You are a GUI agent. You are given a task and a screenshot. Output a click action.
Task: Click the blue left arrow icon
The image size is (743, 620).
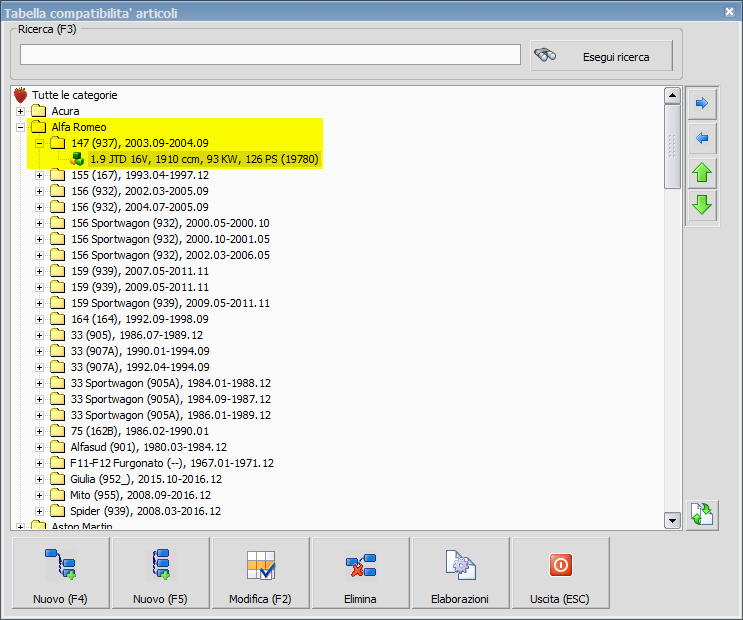pos(702,138)
